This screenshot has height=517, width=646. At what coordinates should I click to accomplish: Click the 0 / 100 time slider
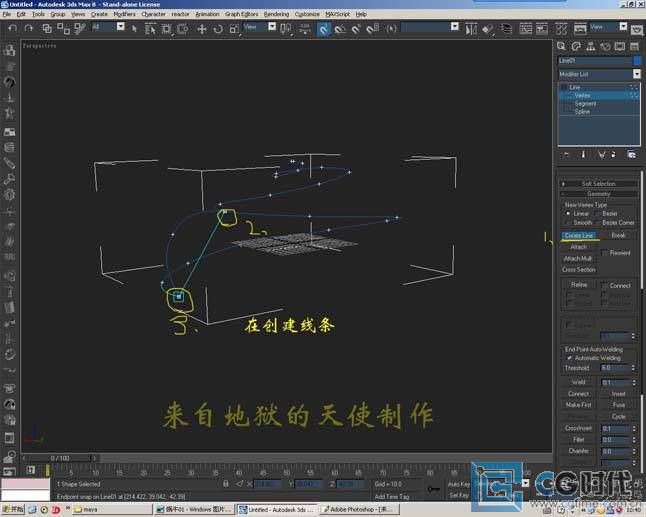(x=60, y=458)
